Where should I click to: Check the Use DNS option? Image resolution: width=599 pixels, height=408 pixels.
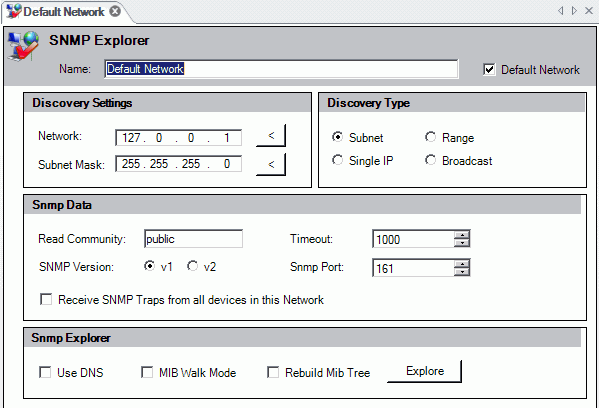[x=45, y=372]
